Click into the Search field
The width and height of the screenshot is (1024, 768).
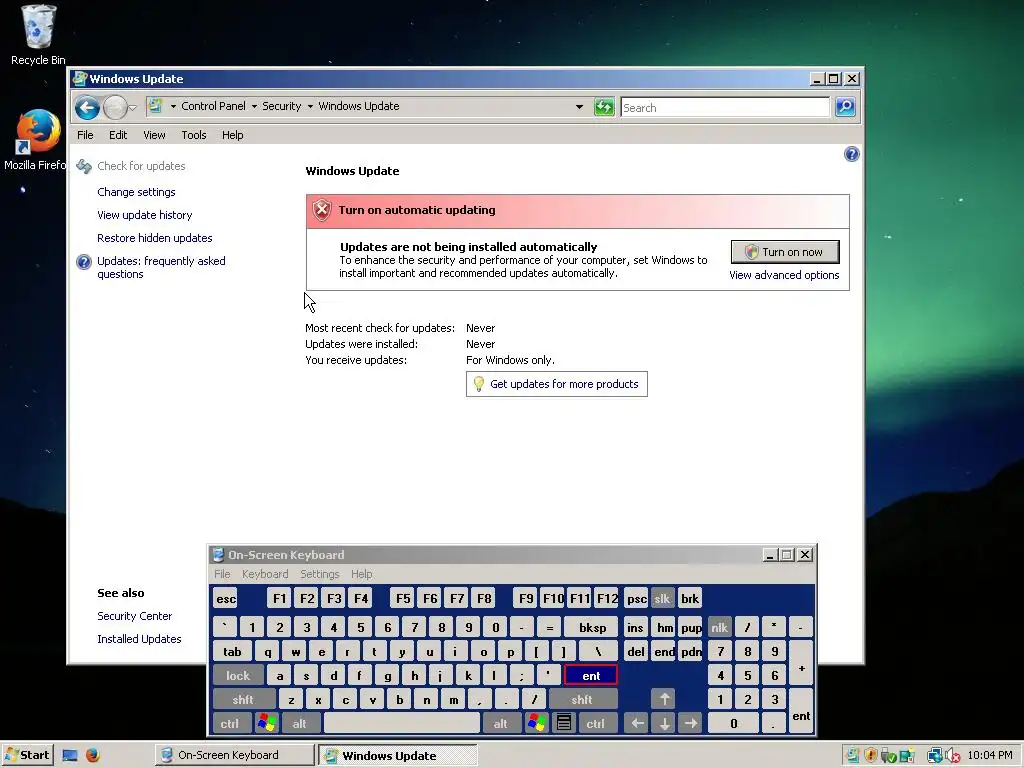tap(725, 107)
